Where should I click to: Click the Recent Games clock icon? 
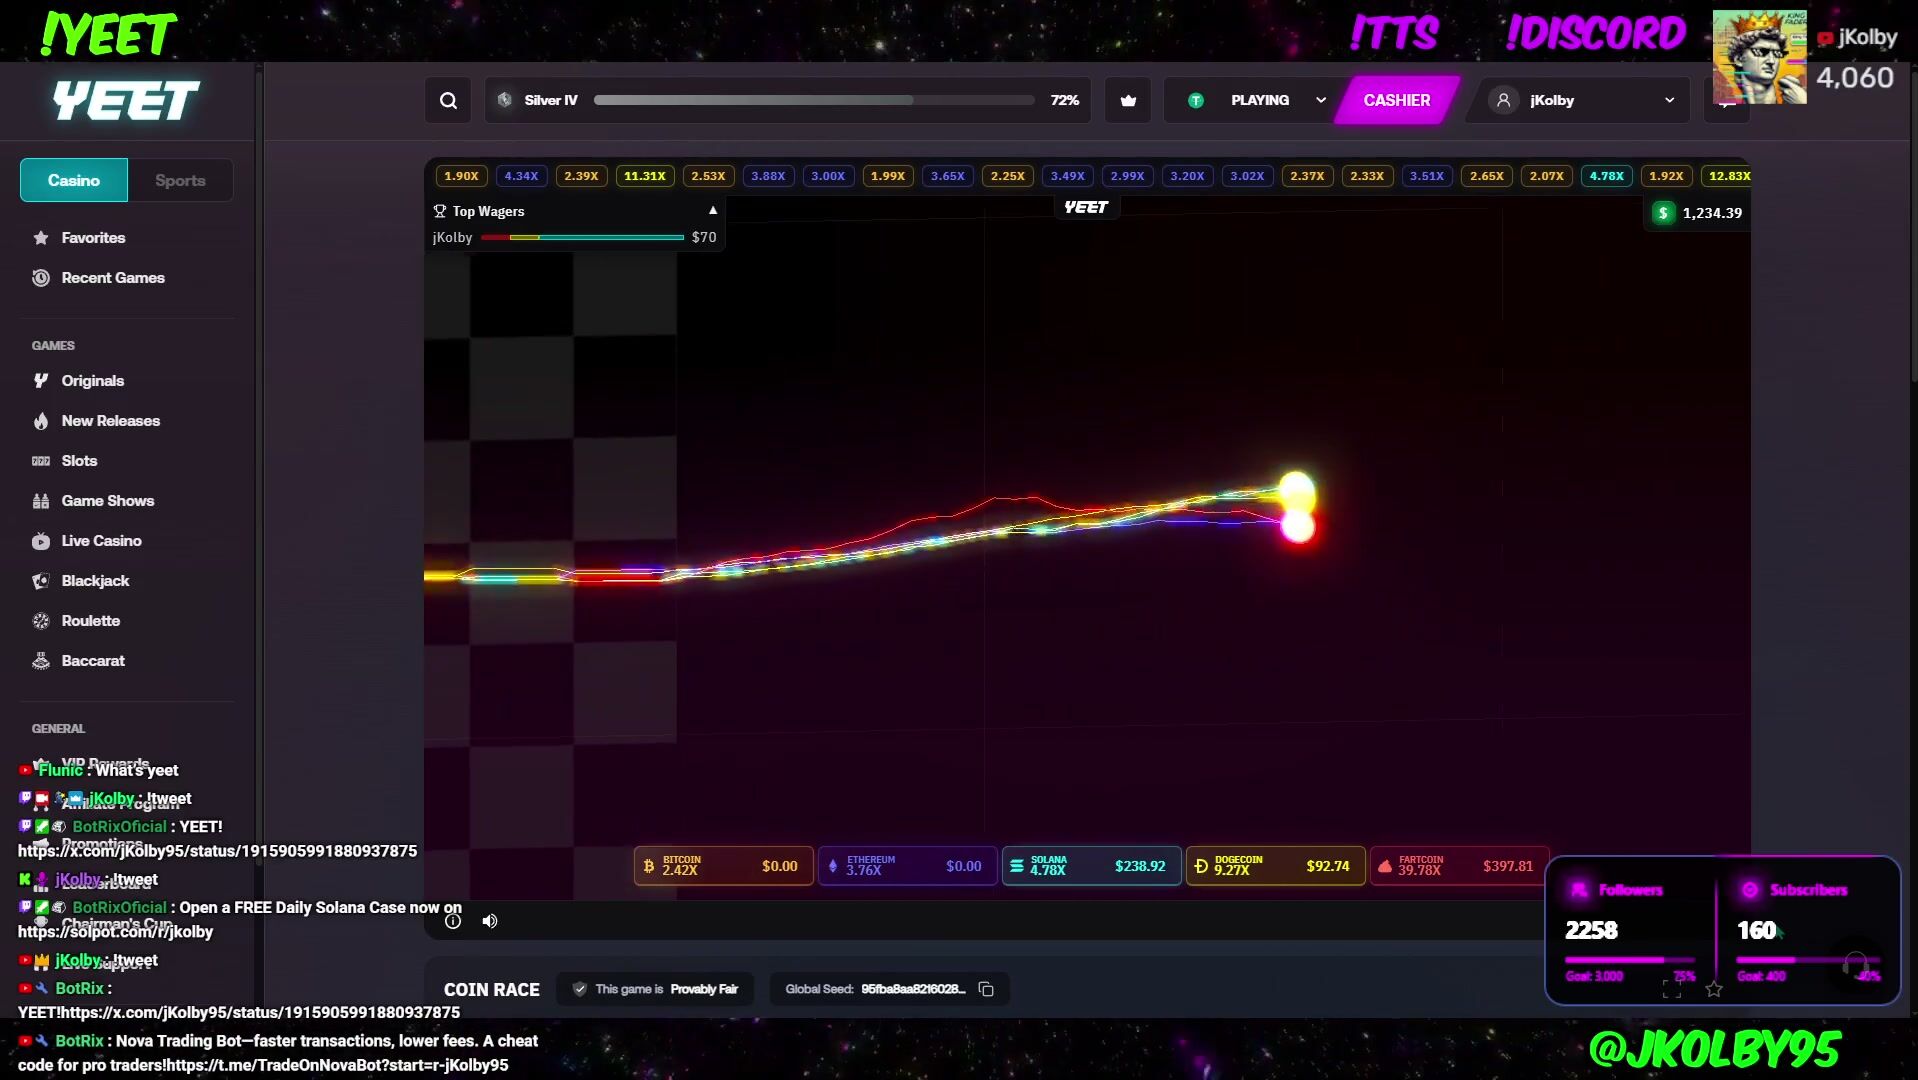(x=41, y=278)
